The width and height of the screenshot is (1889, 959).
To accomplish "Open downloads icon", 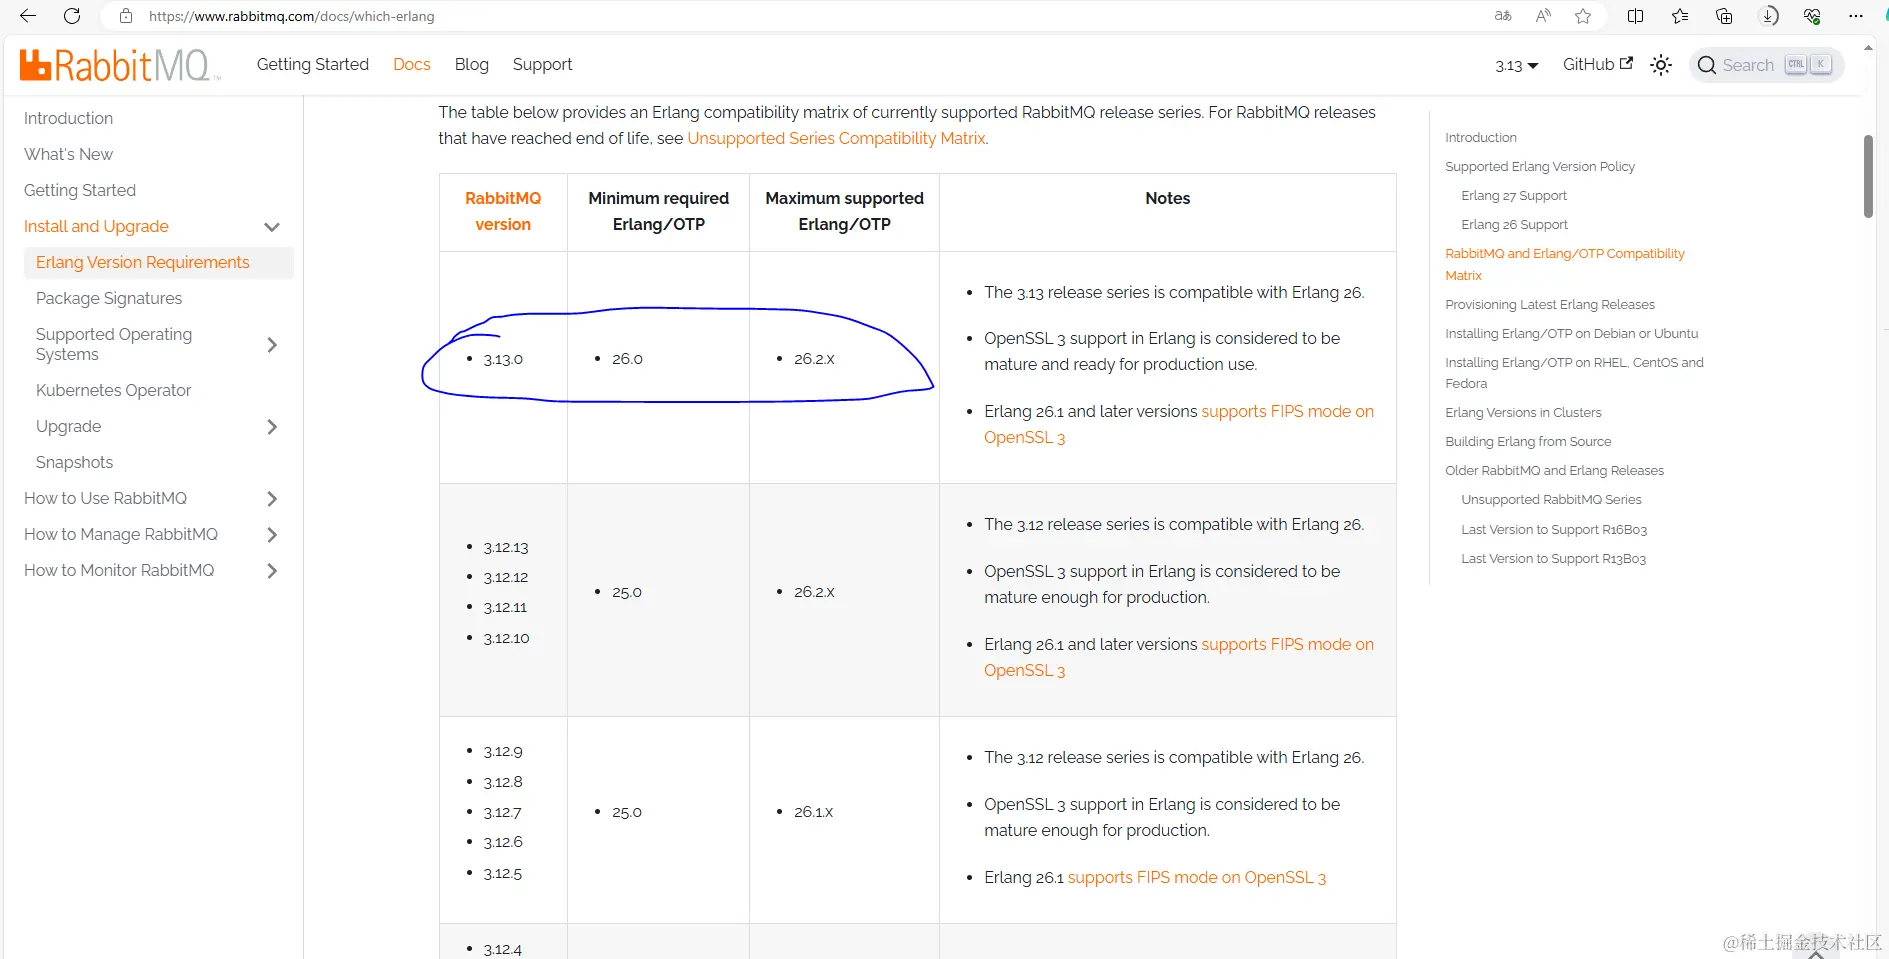I will tap(1768, 16).
